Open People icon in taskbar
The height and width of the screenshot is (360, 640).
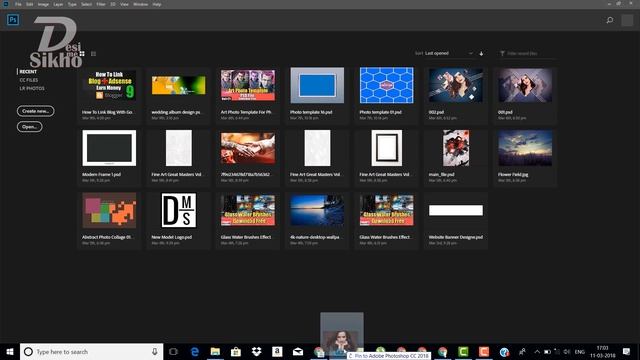tap(522, 351)
